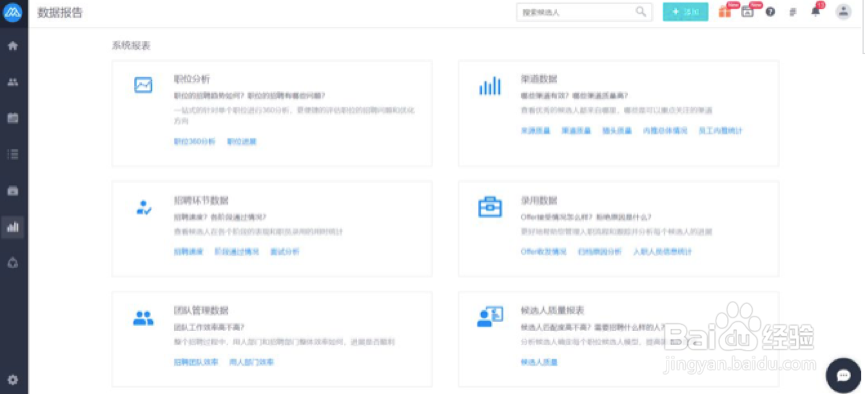Open the 员工内推统计 link
The width and height of the screenshot is (865, 394).
point(720,131)
